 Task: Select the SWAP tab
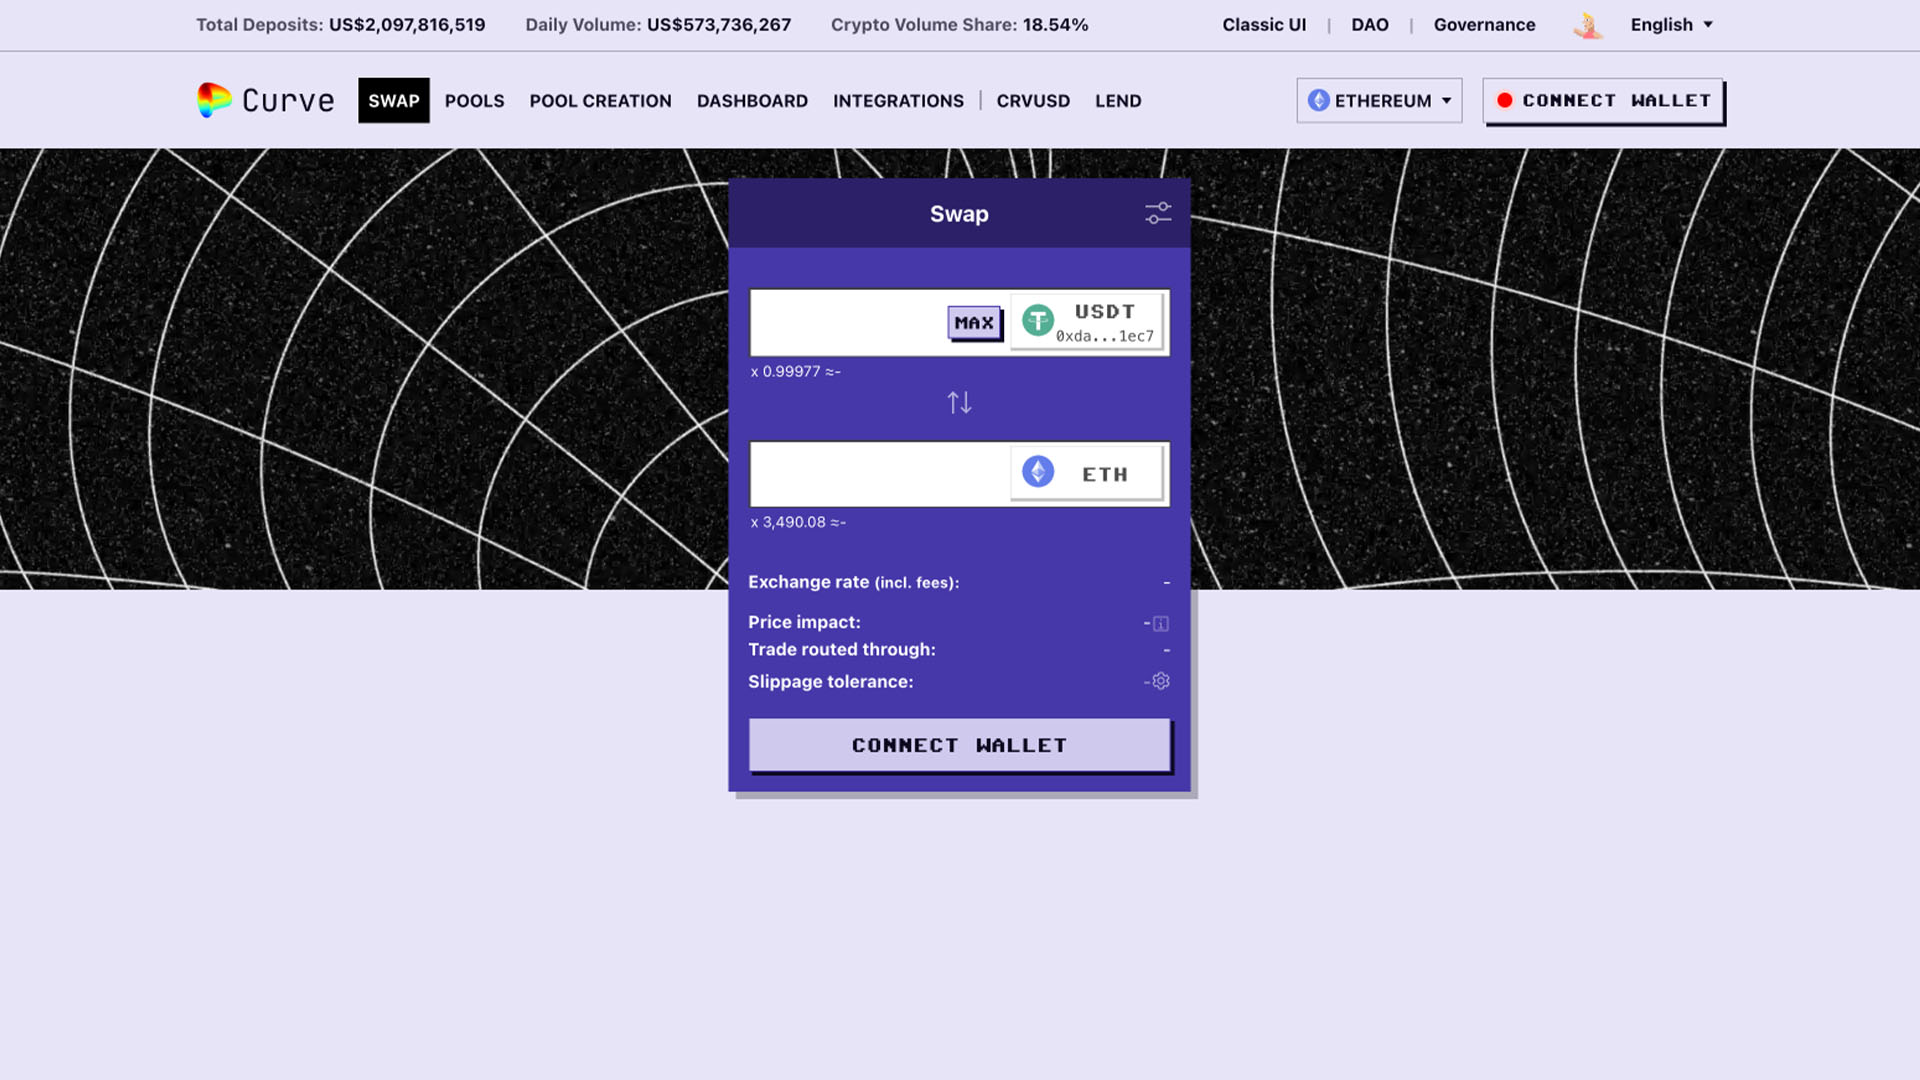[394, 100]
